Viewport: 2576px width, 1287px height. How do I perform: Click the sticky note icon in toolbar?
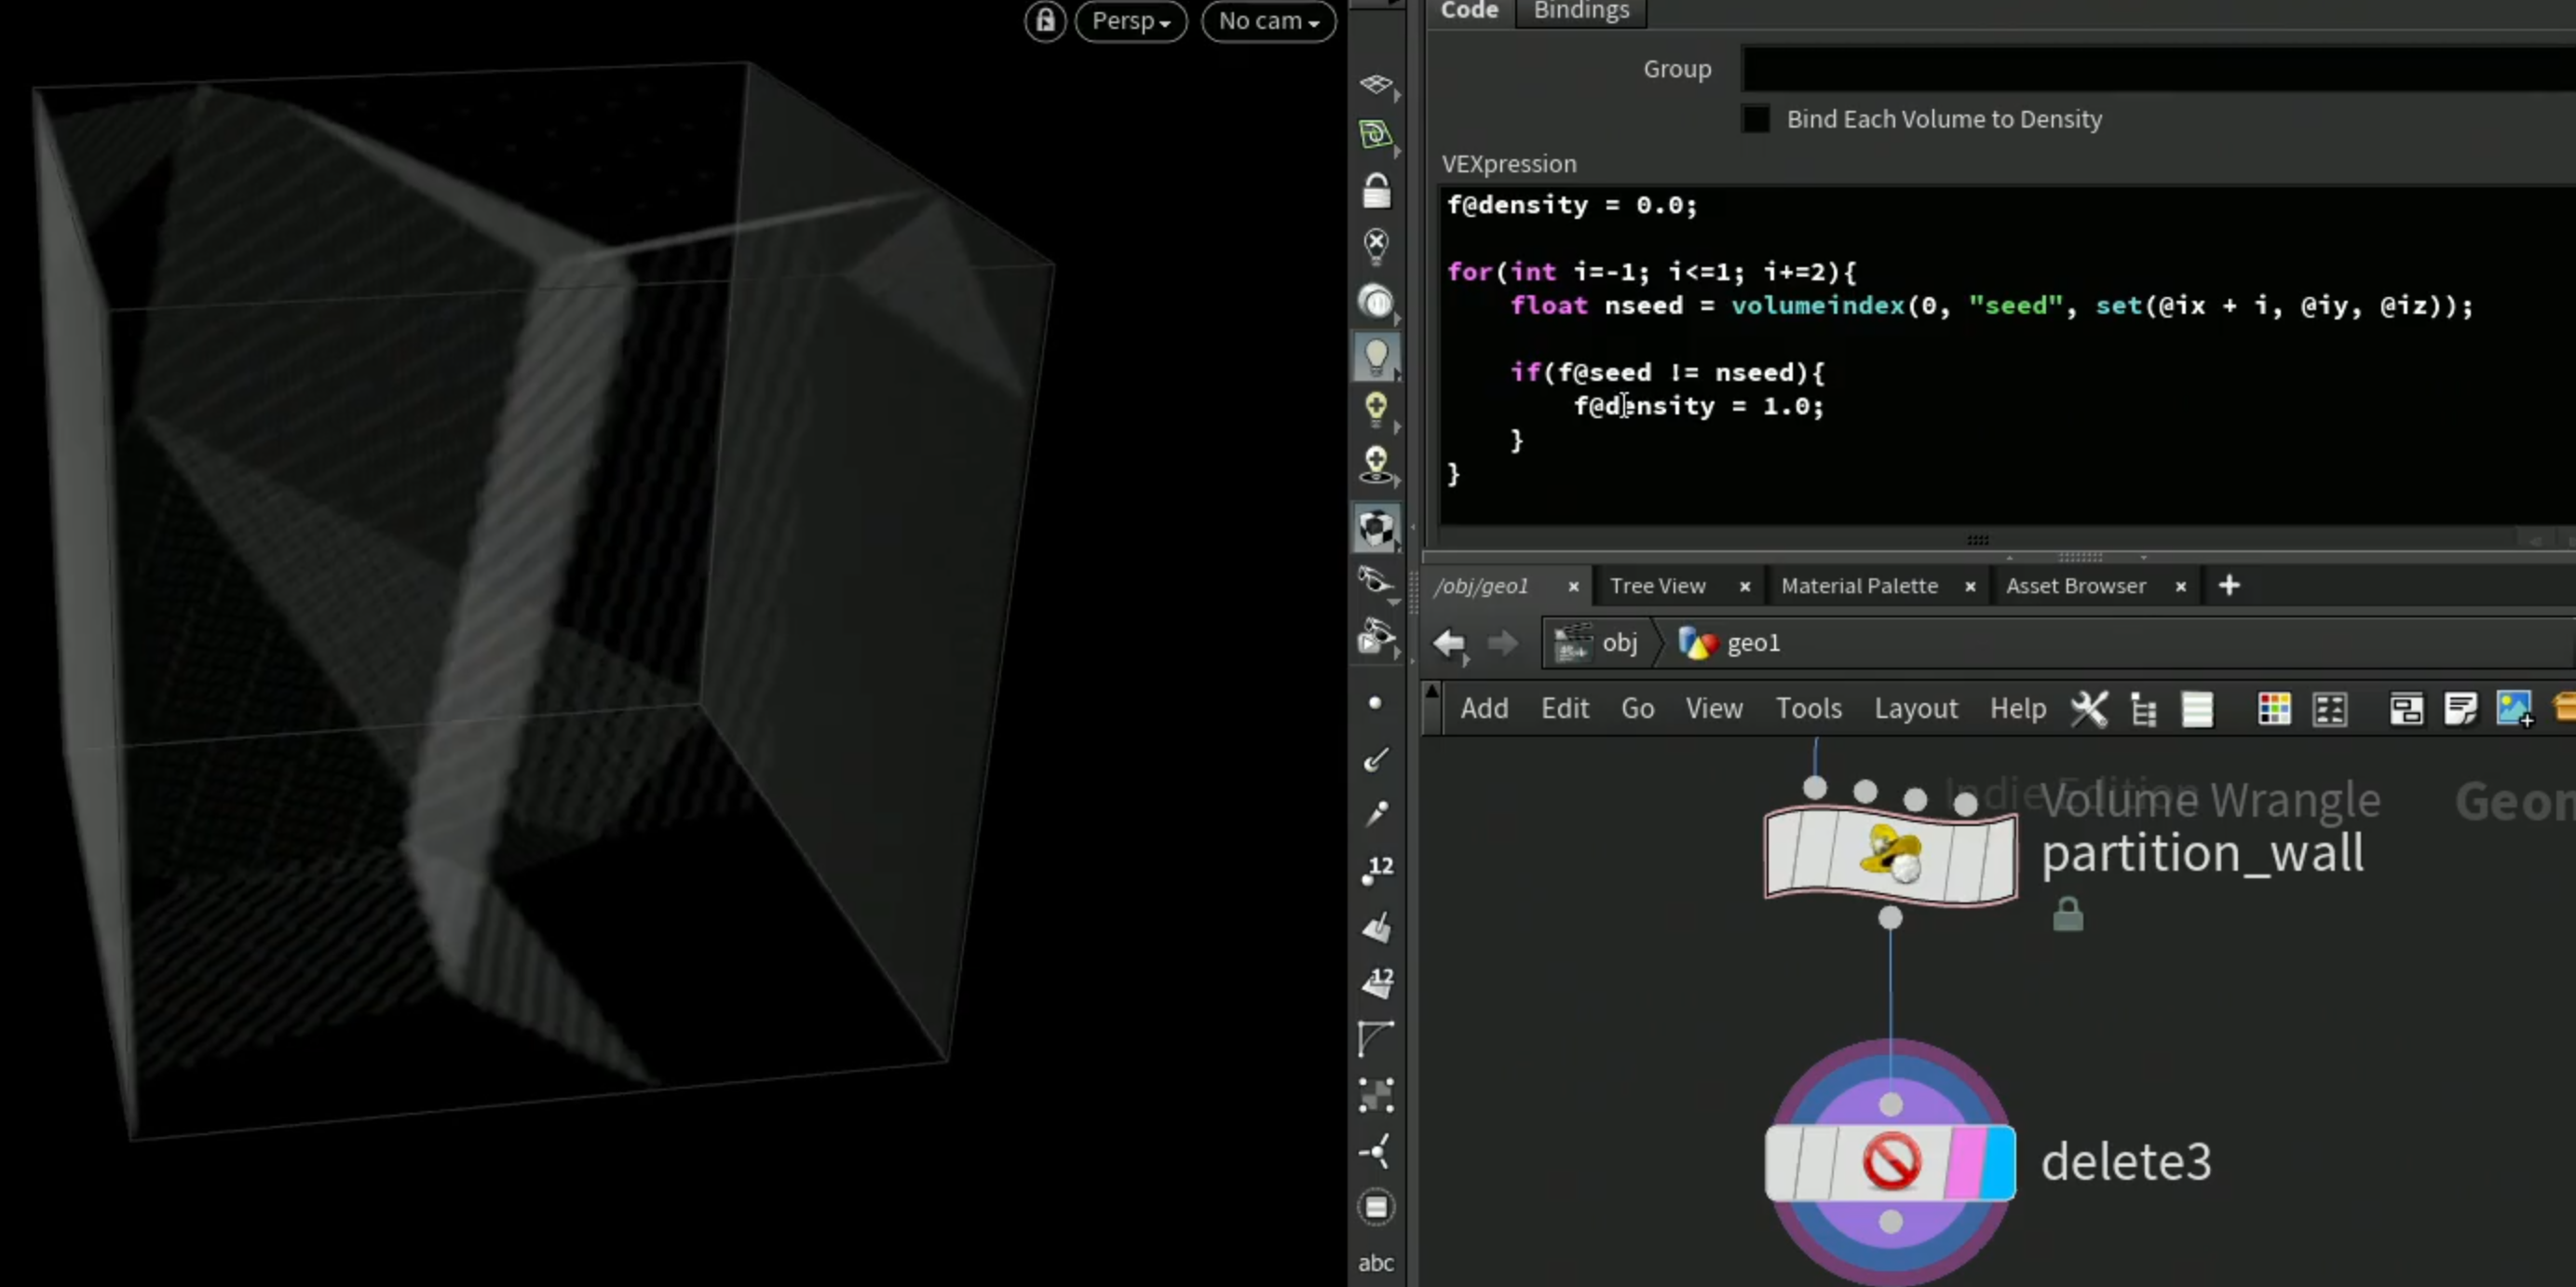(x=2460, y=708)
